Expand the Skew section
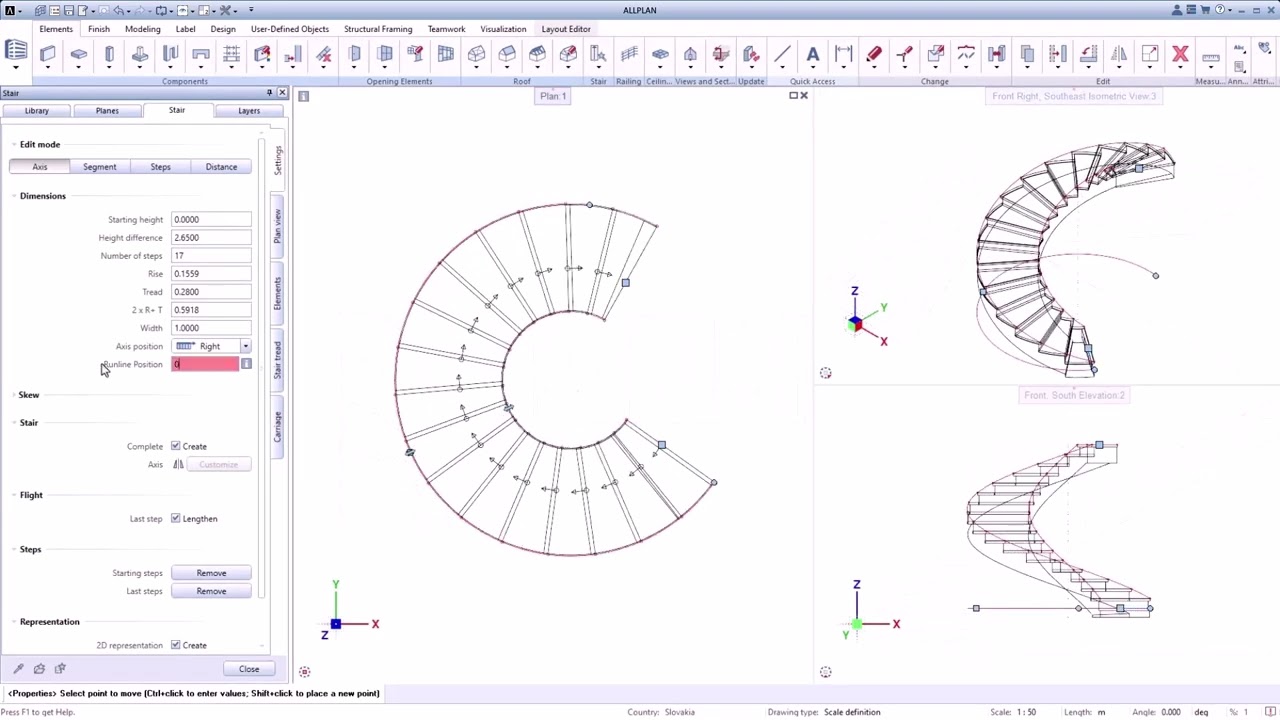This screenshot has height=720, width=1280. click(x=28, y=395)
